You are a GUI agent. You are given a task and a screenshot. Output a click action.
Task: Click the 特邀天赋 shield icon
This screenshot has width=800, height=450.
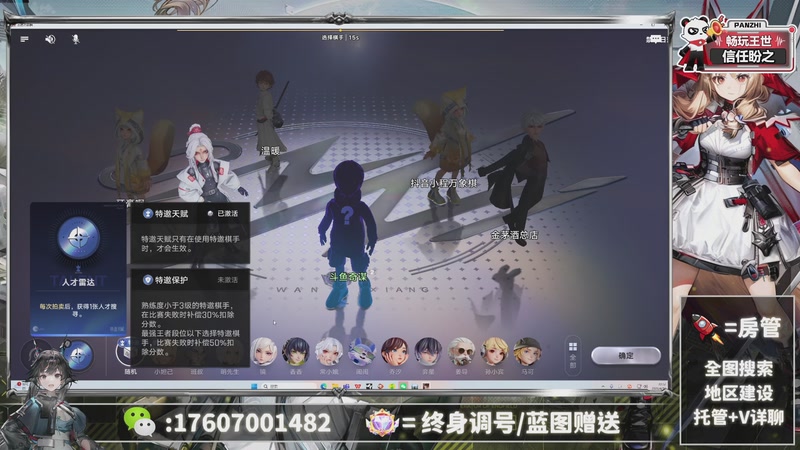148,214
